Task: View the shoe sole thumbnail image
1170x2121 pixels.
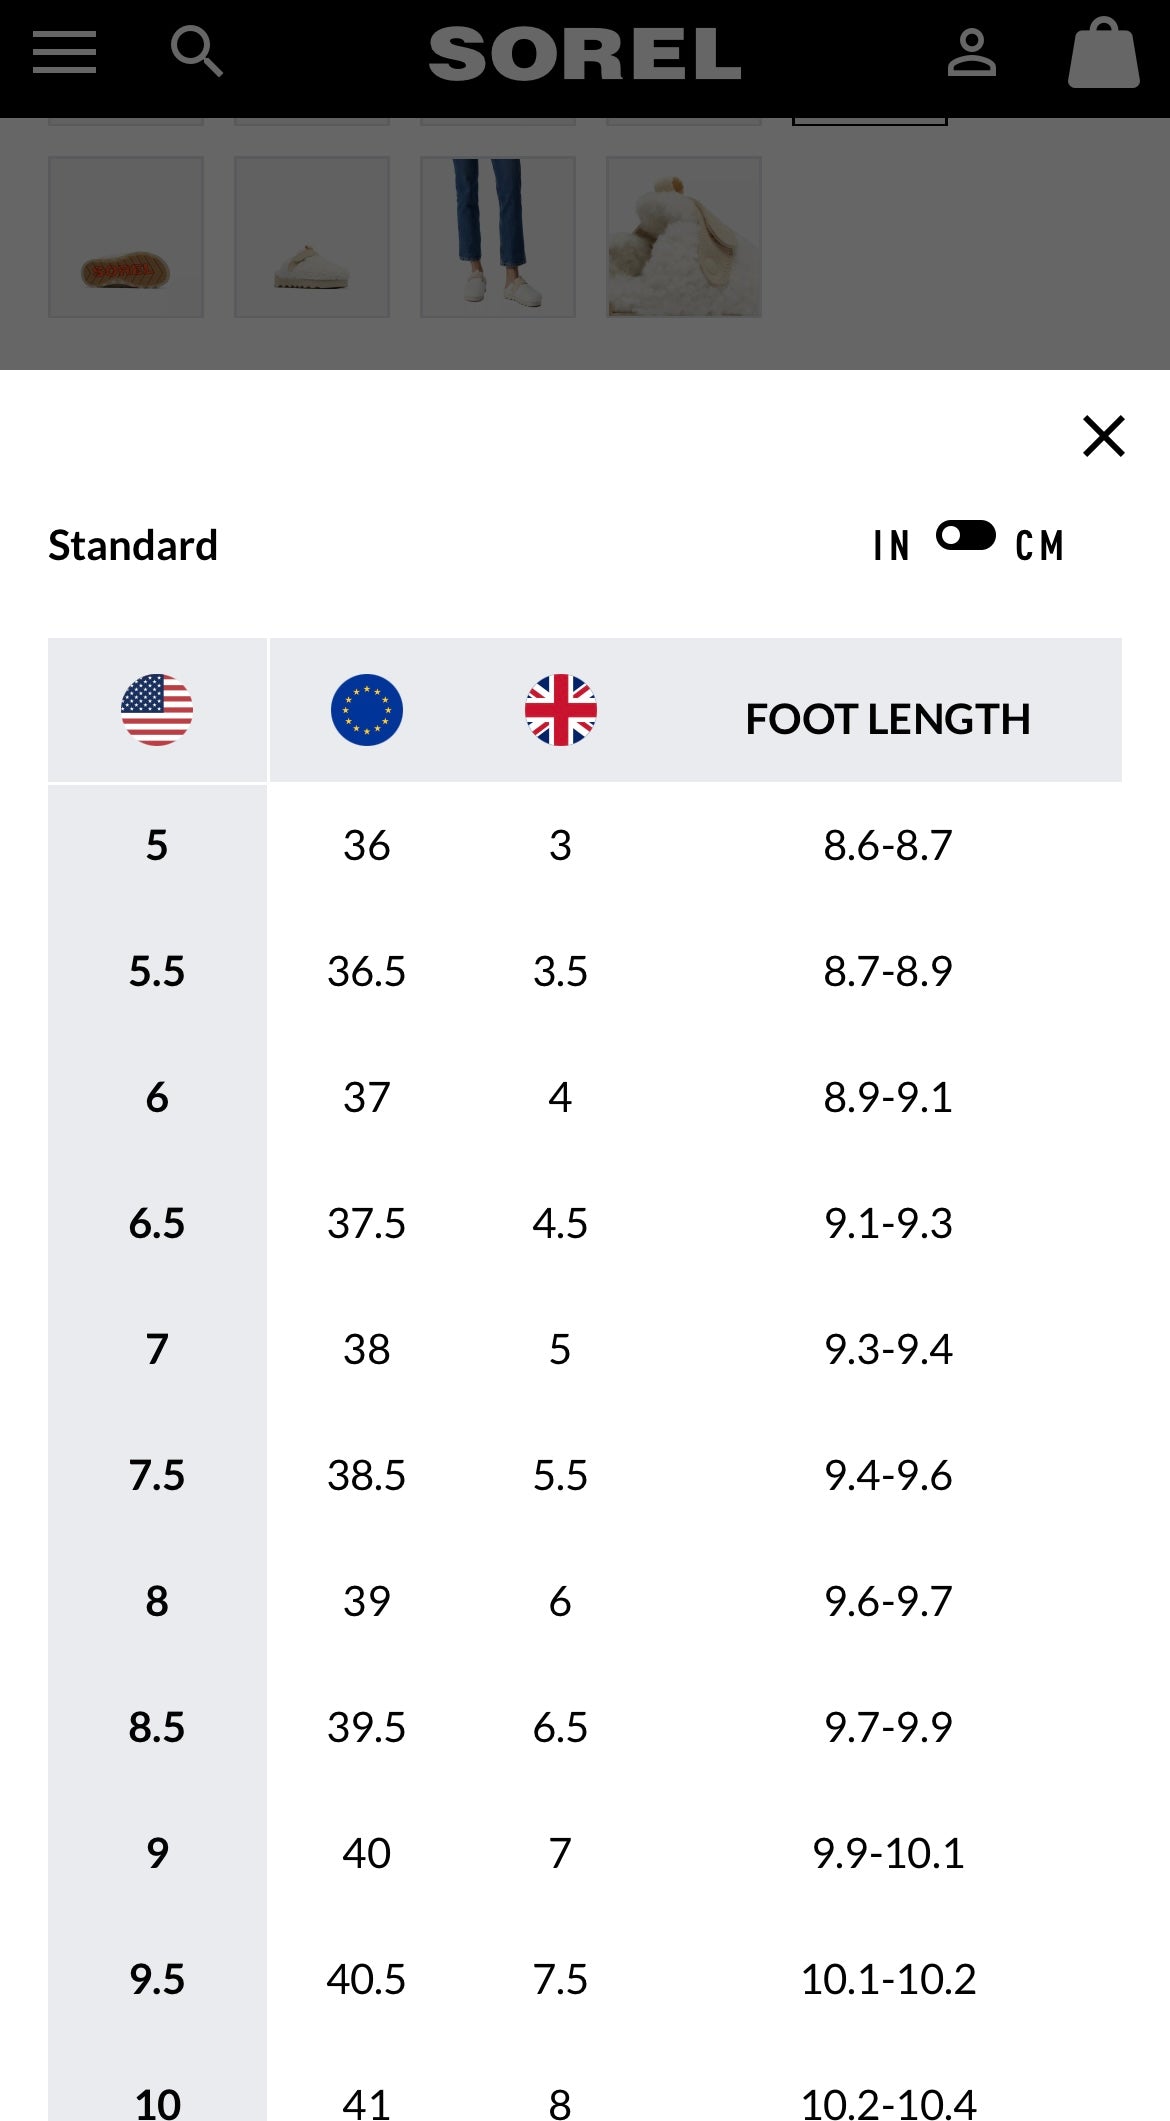Action: [126, 237]
